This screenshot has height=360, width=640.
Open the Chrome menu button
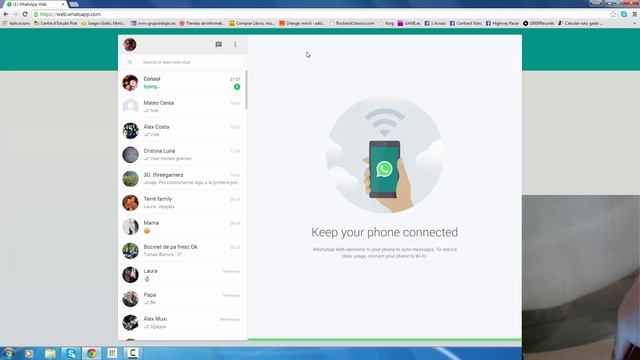pyautogui.click(x=635, y=14)
